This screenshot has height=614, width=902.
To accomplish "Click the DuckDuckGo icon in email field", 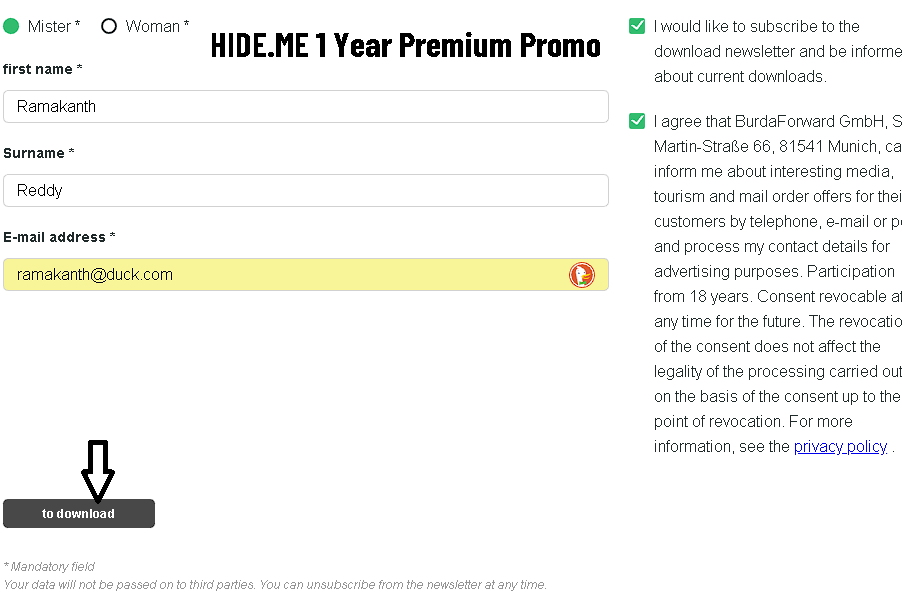I will click(582, 275).
